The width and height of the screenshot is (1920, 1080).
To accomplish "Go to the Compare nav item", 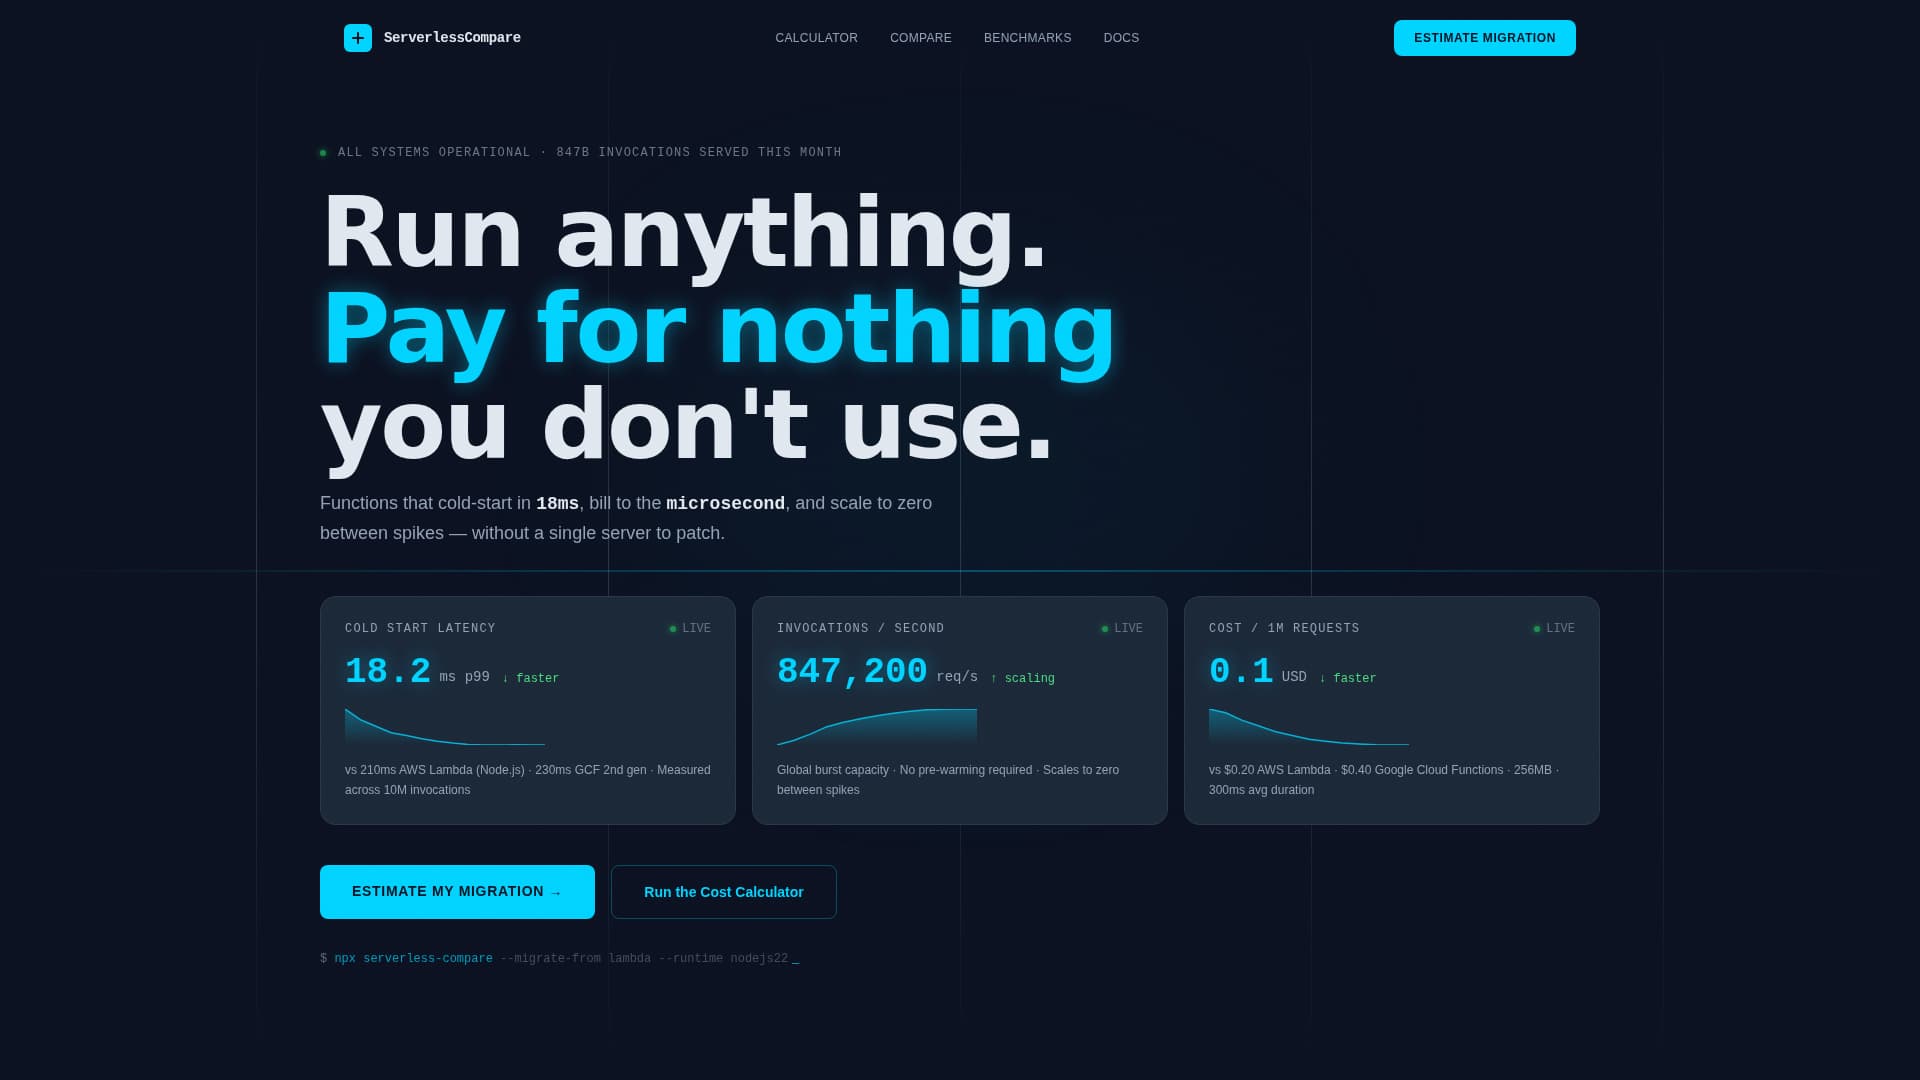I will 921,38.
